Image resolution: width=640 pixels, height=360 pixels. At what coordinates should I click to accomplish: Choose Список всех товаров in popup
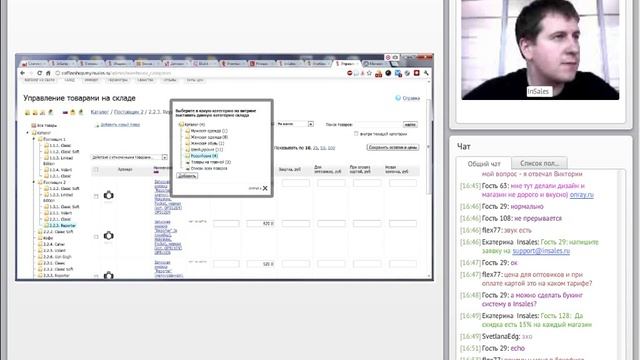pos(209,168)
